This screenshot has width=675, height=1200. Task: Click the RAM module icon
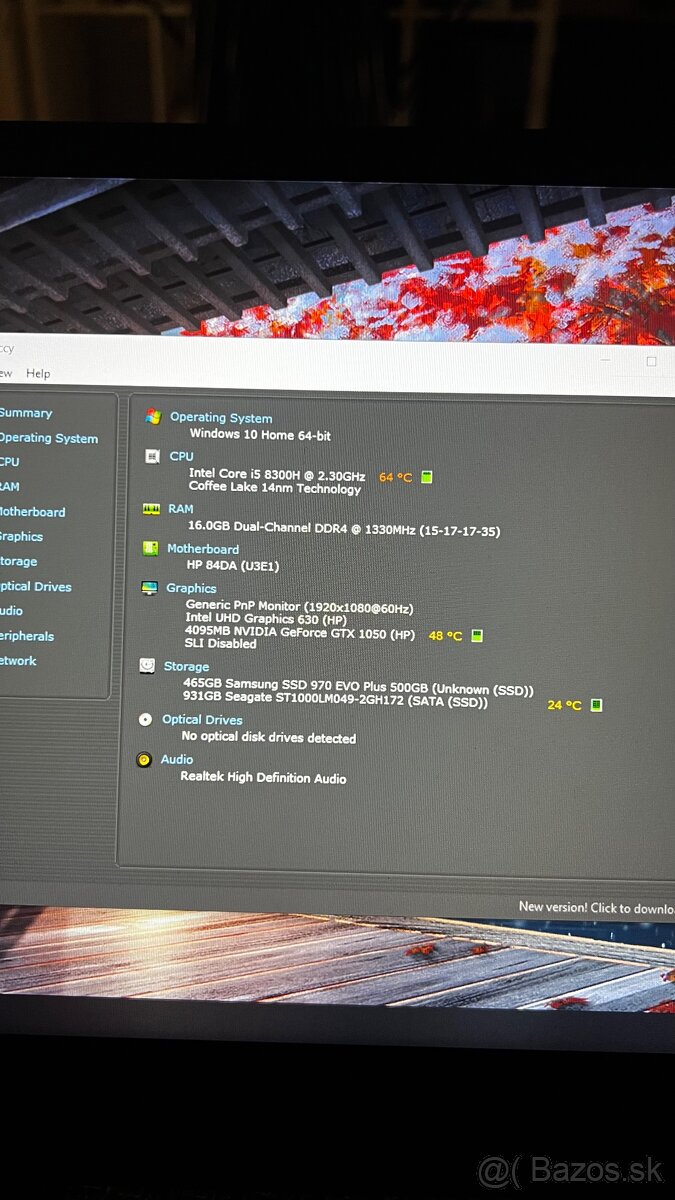151,509
